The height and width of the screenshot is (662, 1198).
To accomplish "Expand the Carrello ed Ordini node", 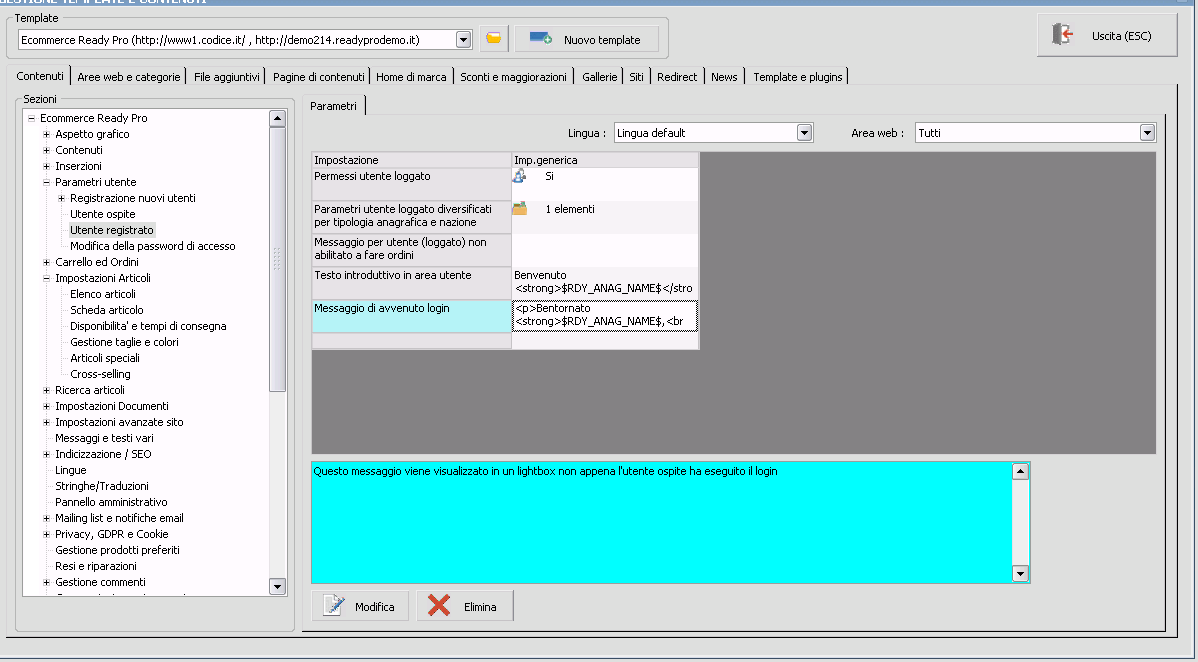I will [x=47, y=262].
